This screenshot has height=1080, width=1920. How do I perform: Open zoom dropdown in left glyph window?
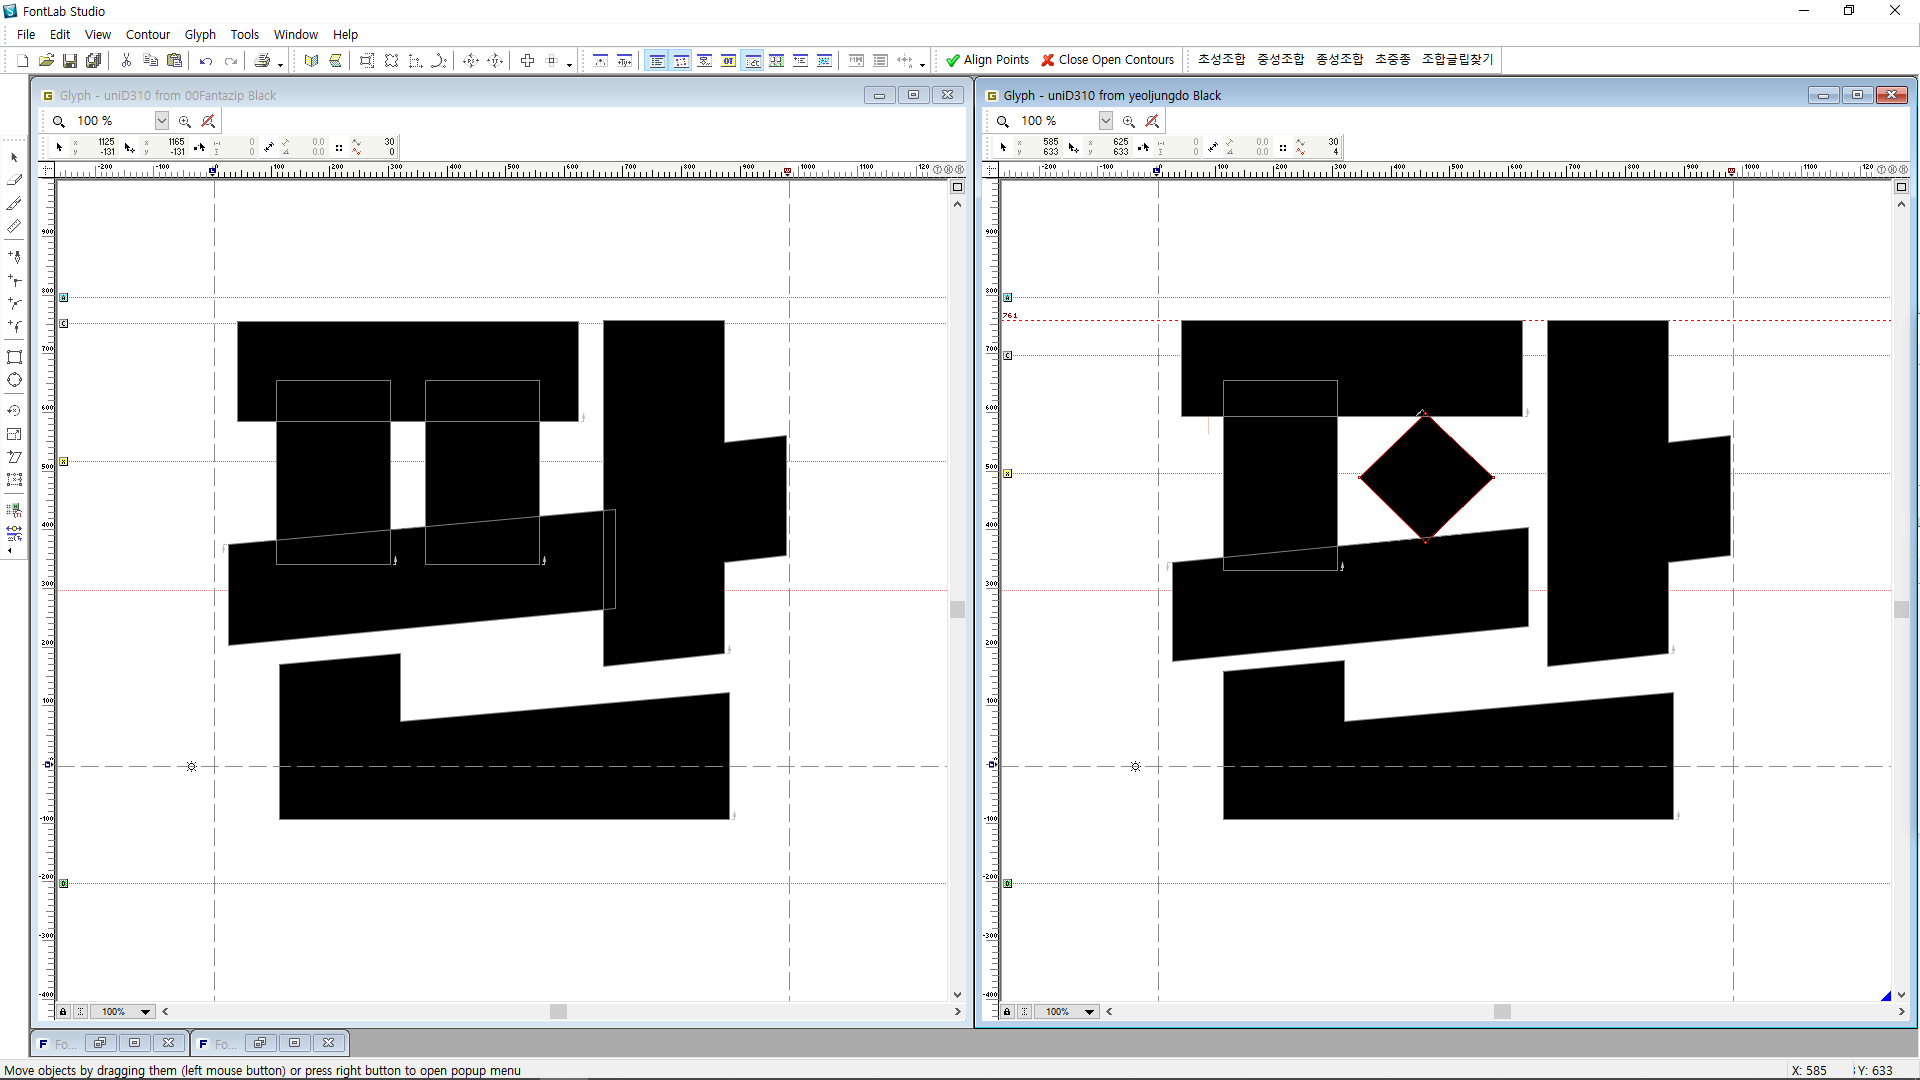[161, 121]
